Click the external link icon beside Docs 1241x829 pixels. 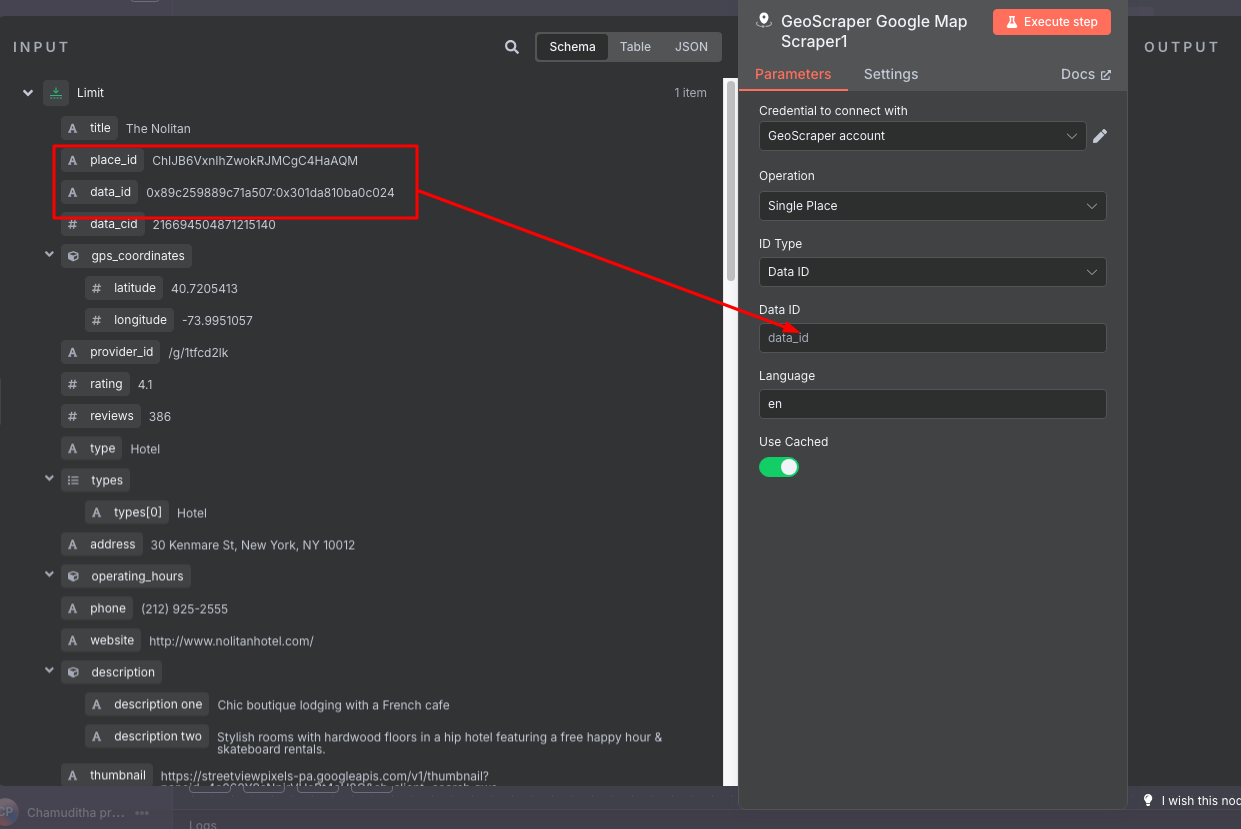1106,75
